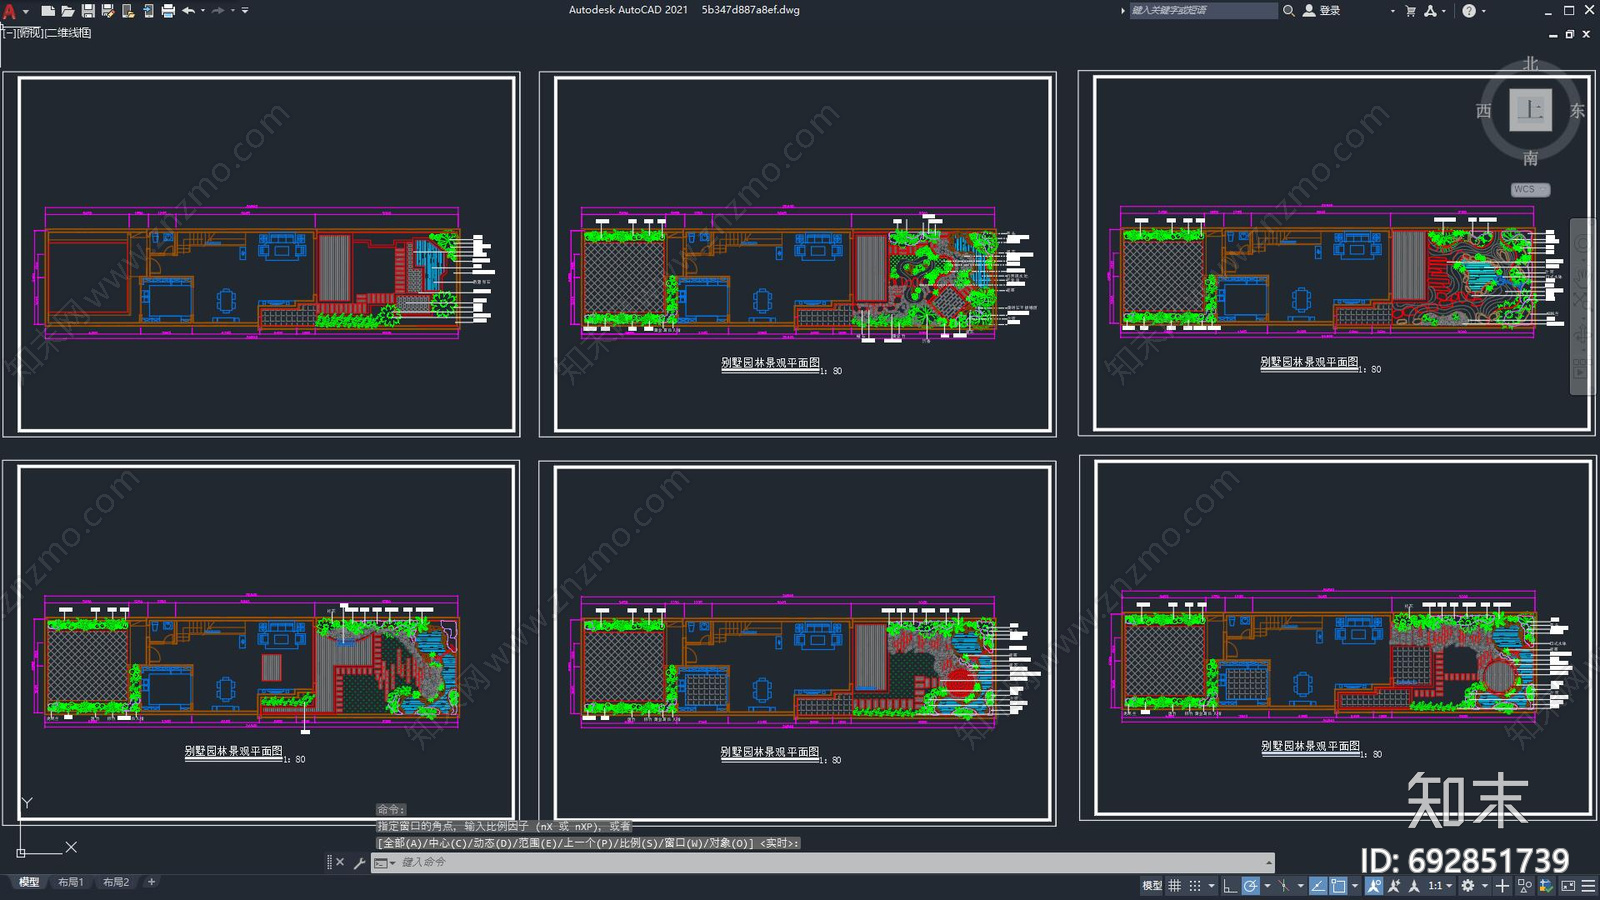Open Customize Quick Access Toolbar dropdown
The width and height of the screenshot is (1600, 900).
pyautogui.click(x=245, y=11)
